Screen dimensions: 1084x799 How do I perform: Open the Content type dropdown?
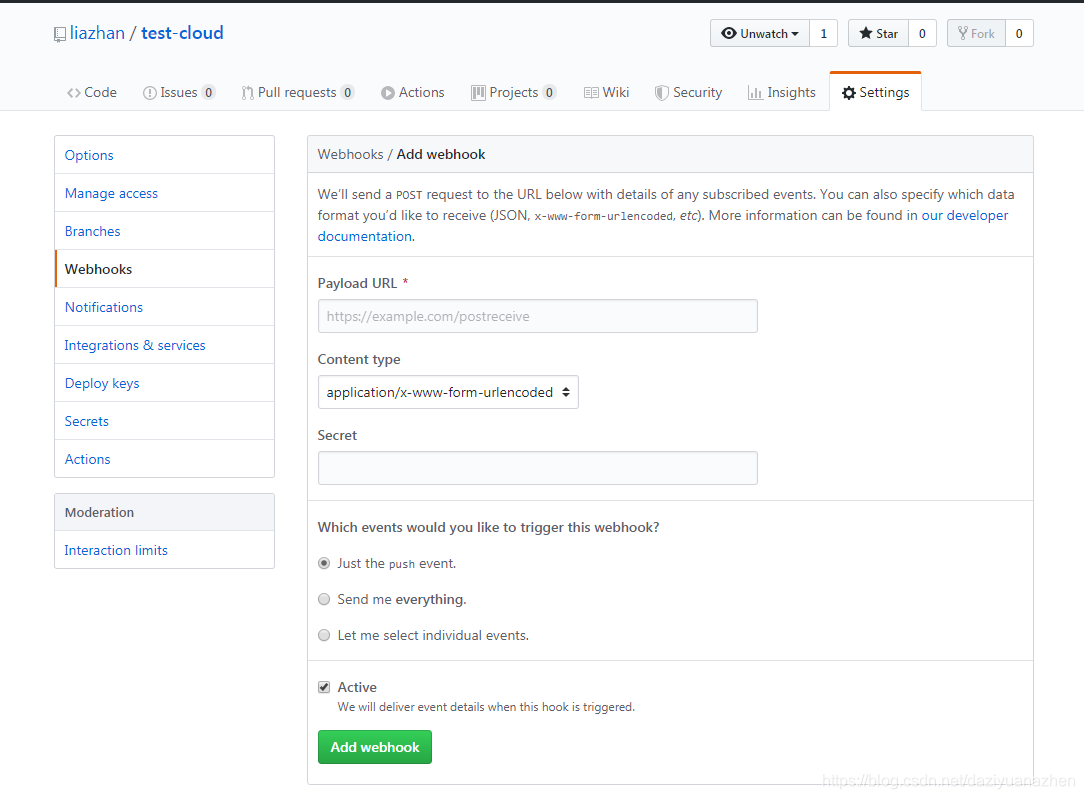click(x=448, y=392)
